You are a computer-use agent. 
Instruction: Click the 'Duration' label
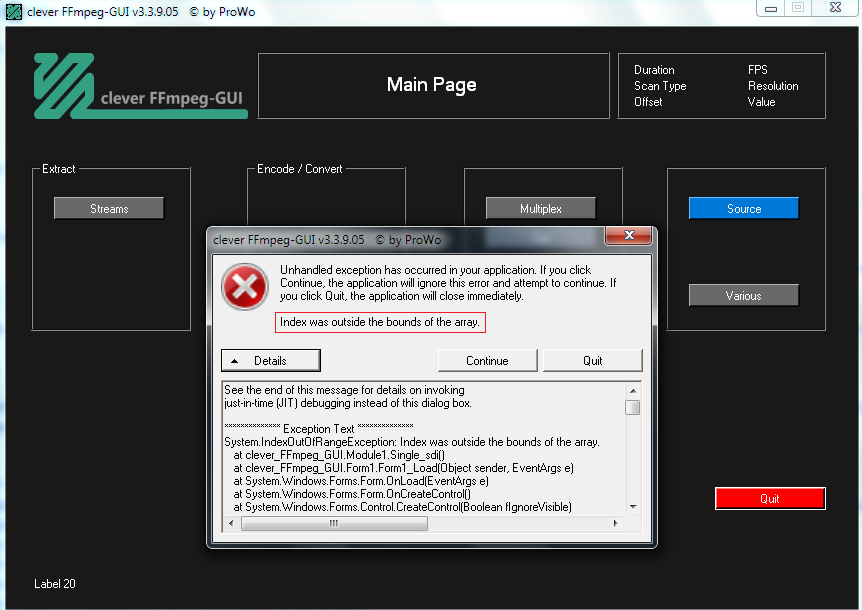pyautogui.click(x=654, y=70)
